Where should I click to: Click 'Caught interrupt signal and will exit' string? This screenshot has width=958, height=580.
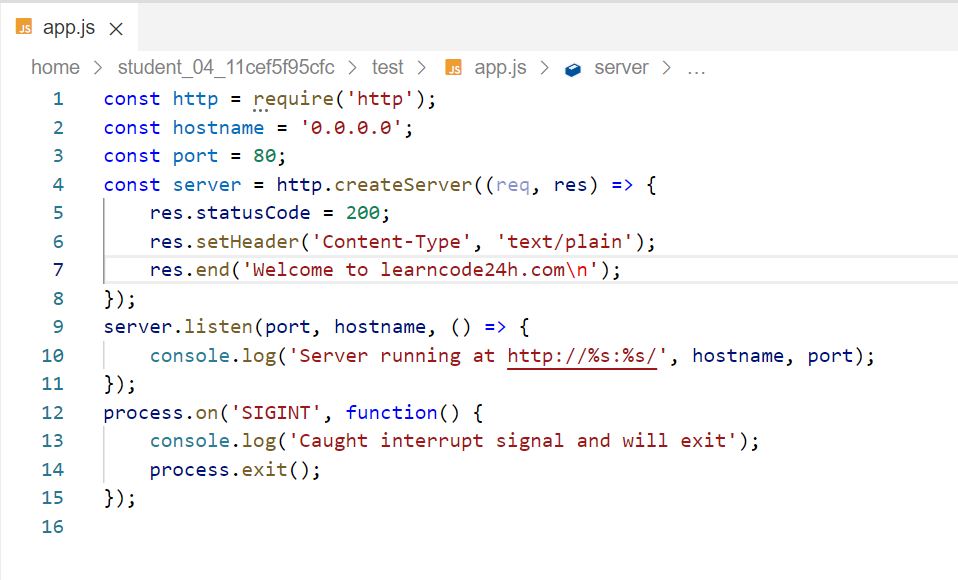coord(513,441)
